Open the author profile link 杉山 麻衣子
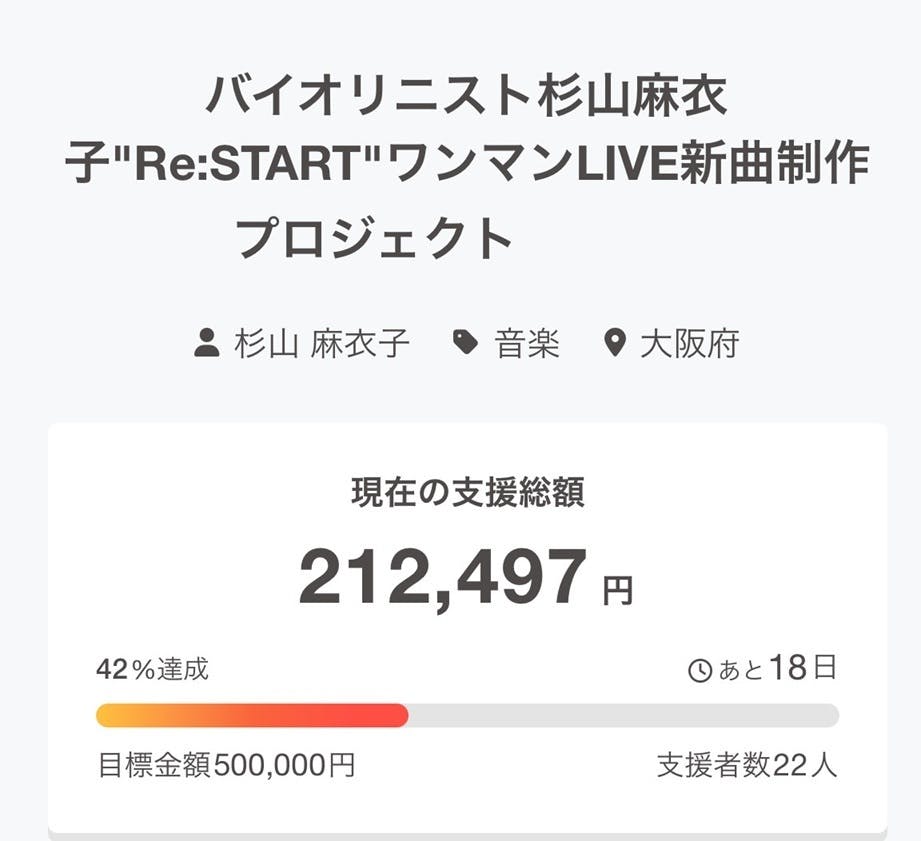The width and height of the screenshot is (921, 841). (x=322, y=344)
